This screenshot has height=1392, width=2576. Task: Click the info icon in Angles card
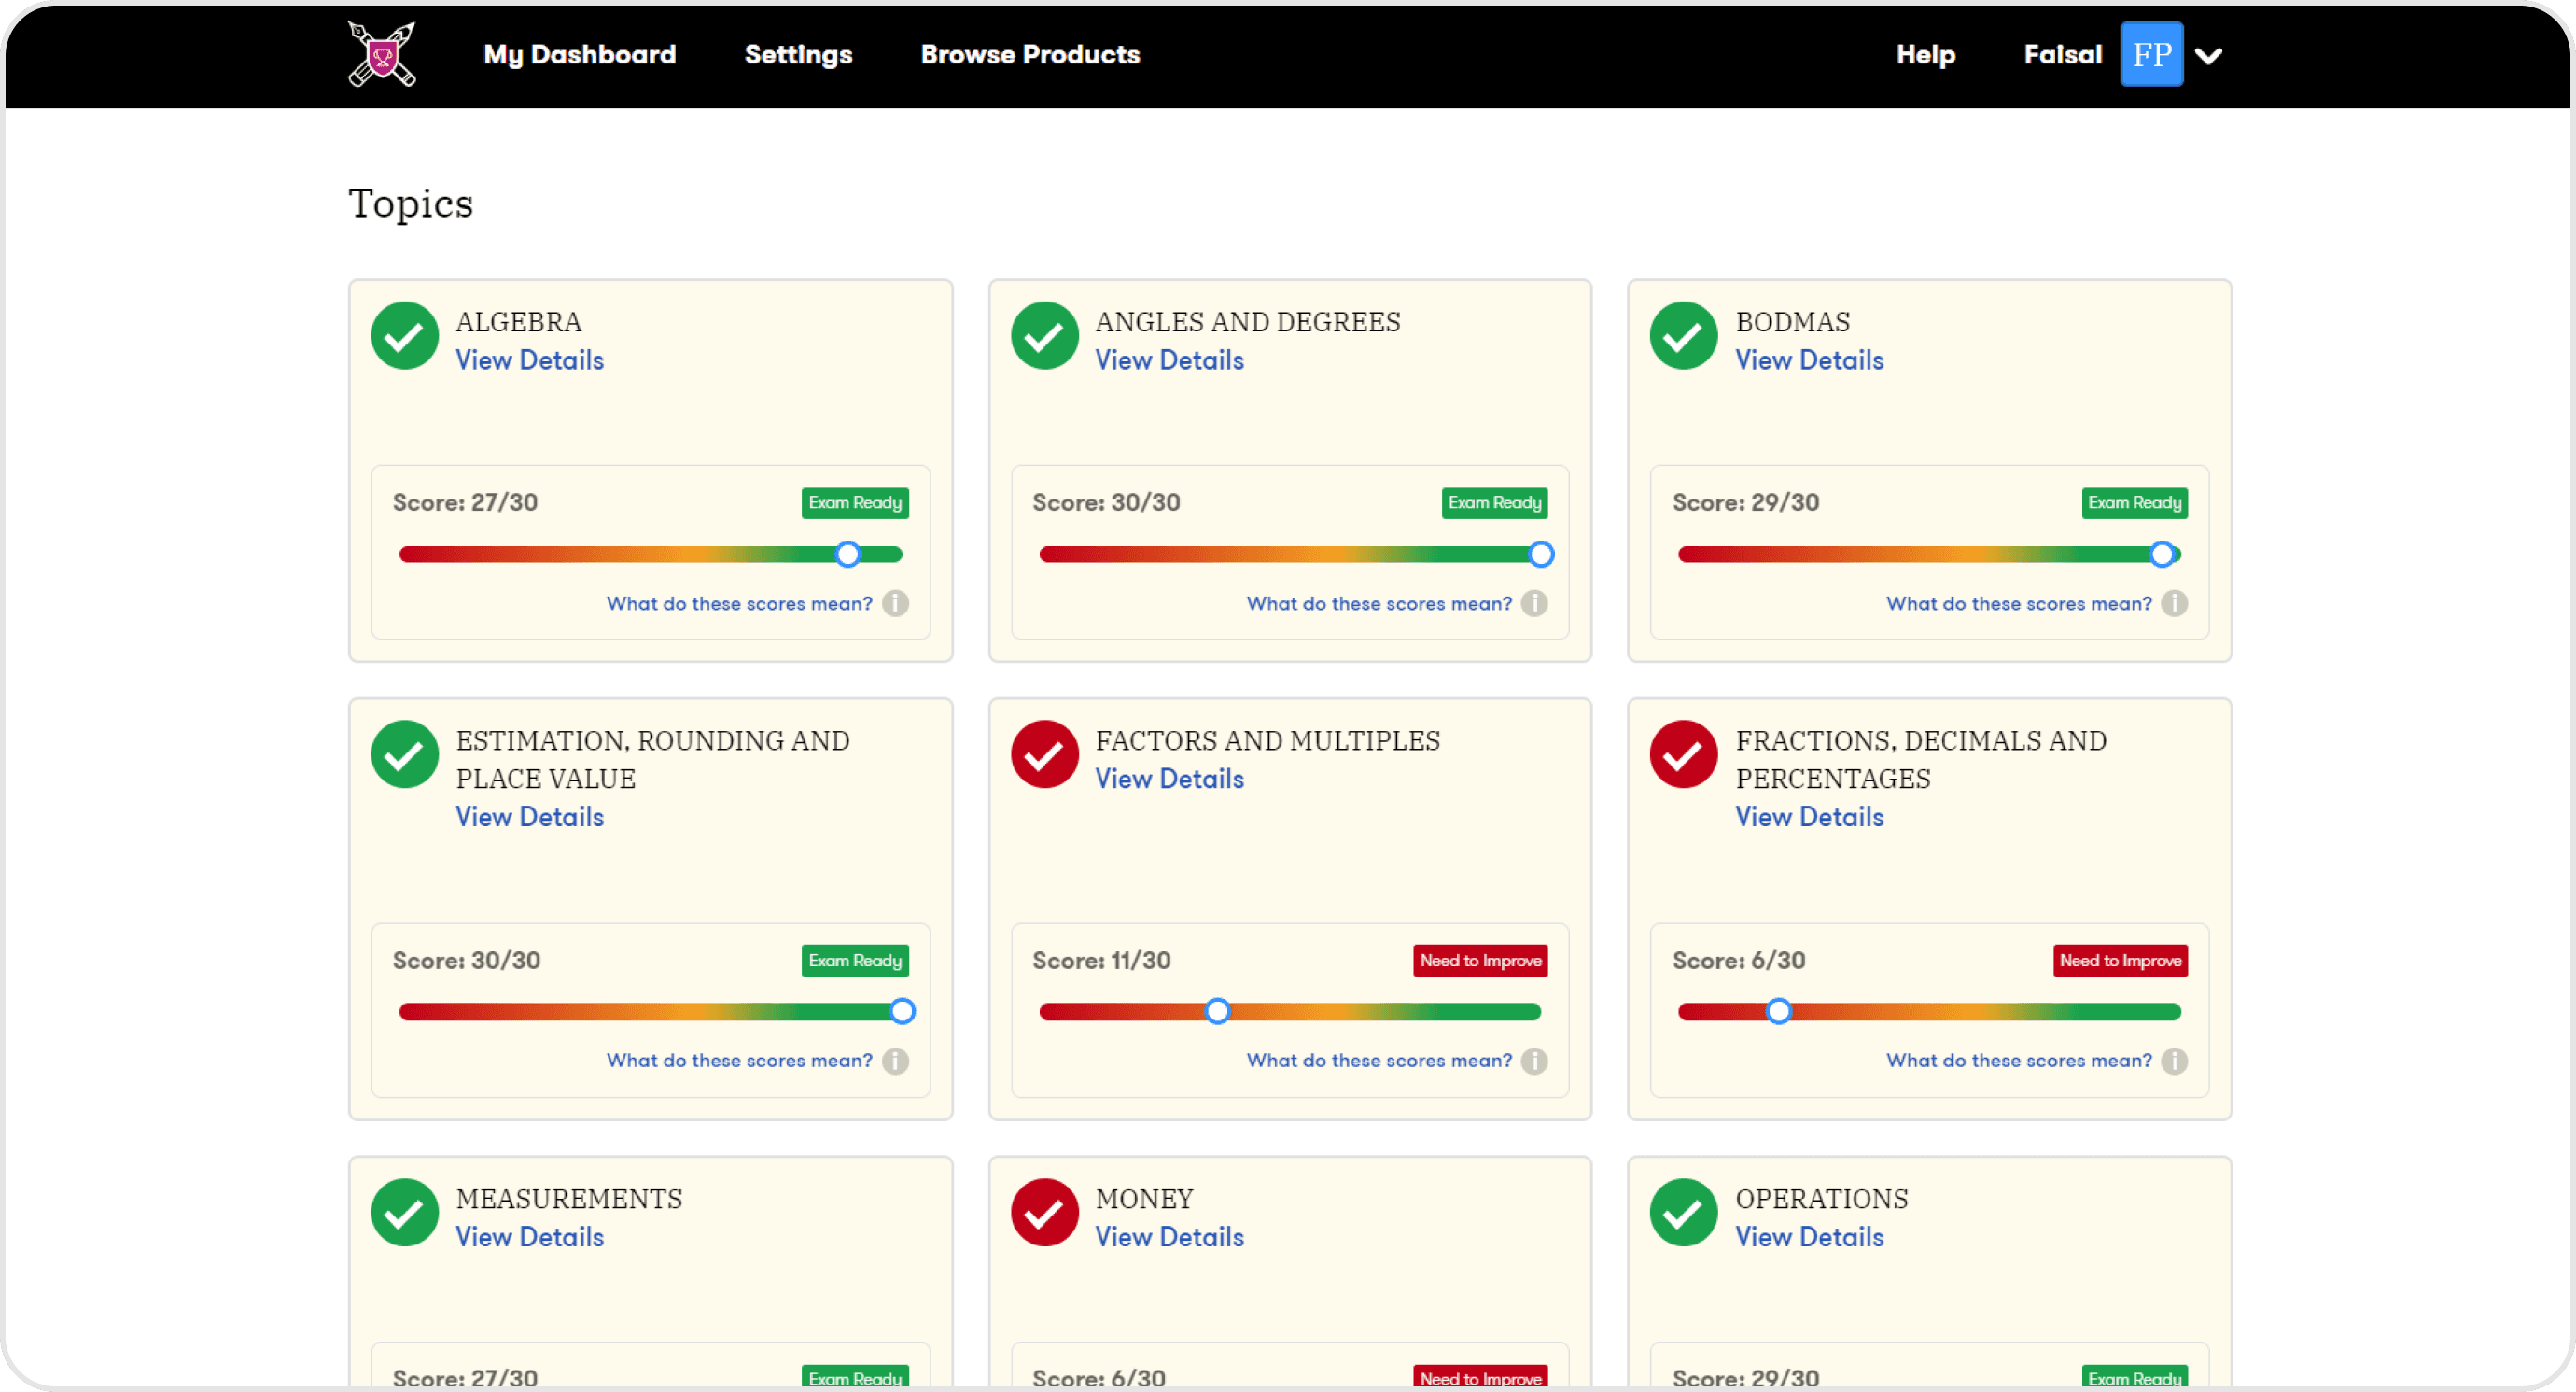pyautogui.click(x=1534, y=604)
